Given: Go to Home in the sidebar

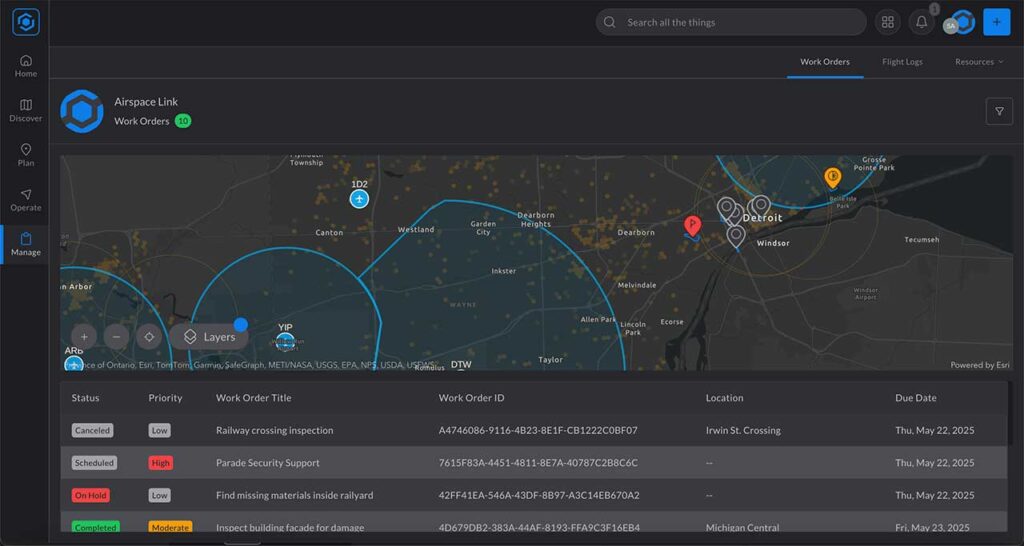Looking at the screenshot, I should coord(26,66).
